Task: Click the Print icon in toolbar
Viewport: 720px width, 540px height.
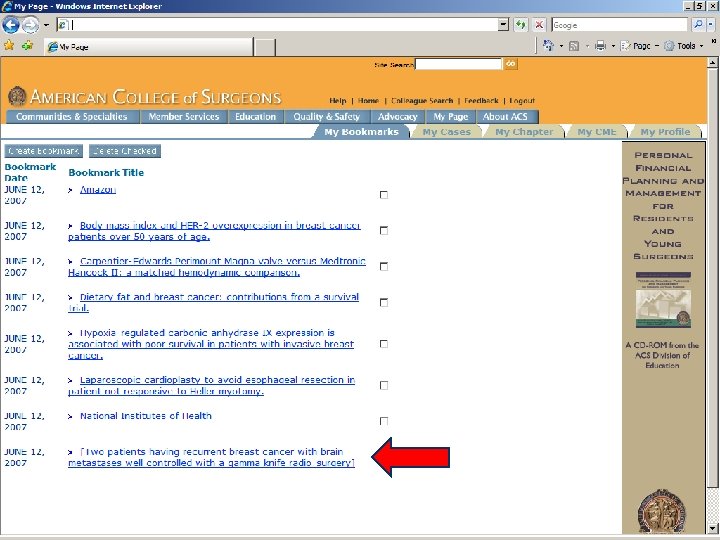Action: point(600,45)
